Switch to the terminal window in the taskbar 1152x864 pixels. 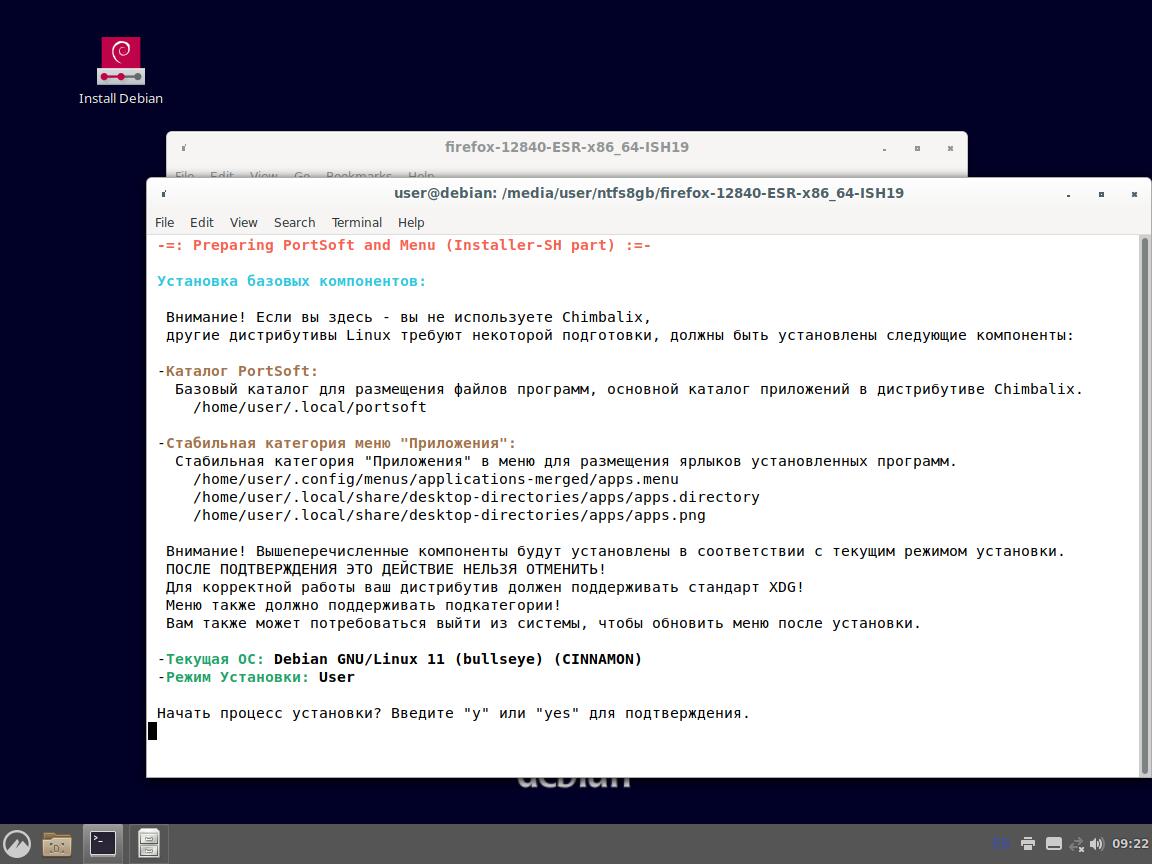tap(102, 844)
